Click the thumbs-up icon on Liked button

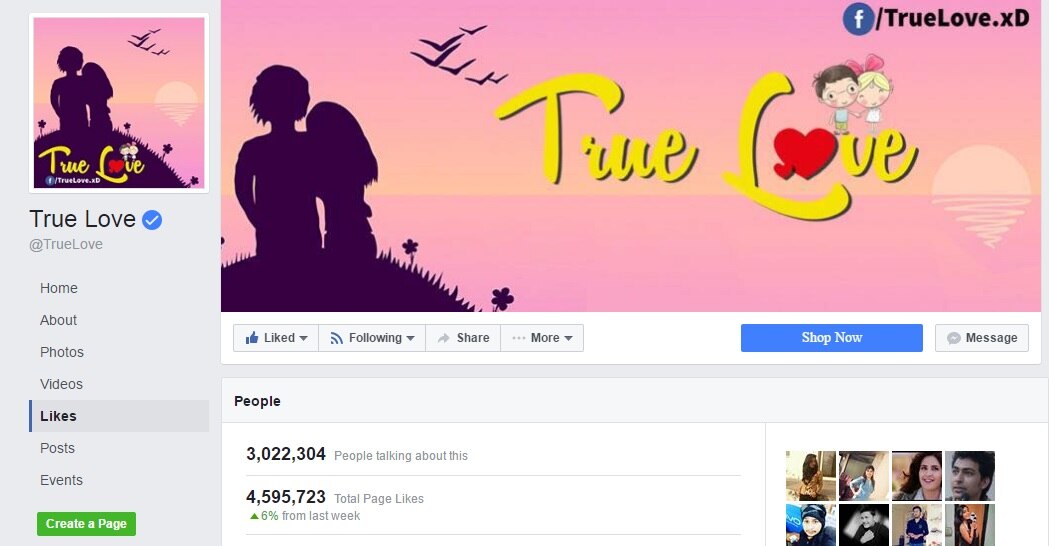tap(252, 338)
